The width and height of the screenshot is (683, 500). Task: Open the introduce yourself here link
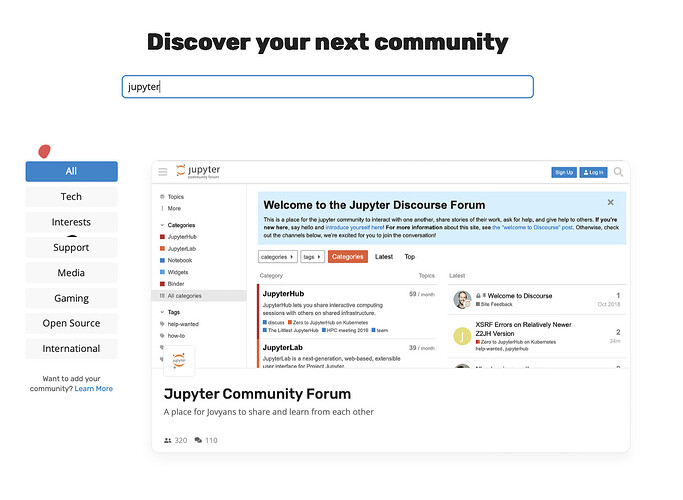pos(355,227)
